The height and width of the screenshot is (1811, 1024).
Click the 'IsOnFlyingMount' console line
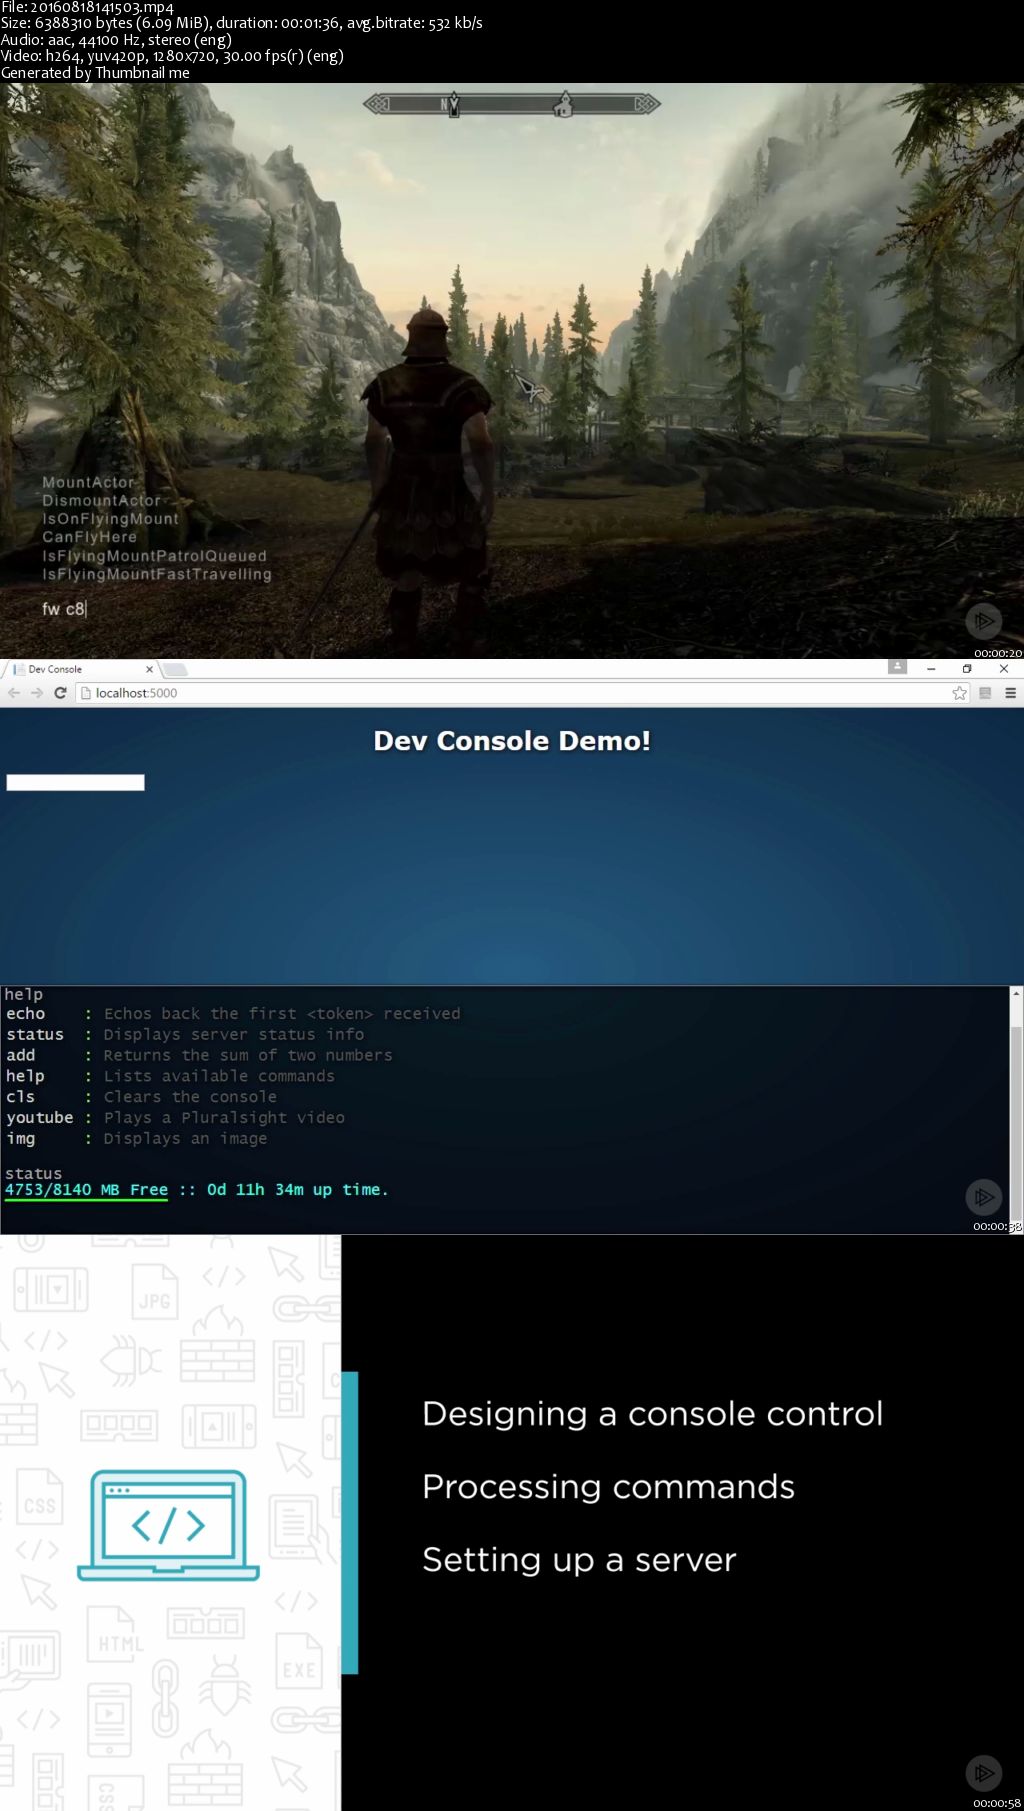coord(110,519)
